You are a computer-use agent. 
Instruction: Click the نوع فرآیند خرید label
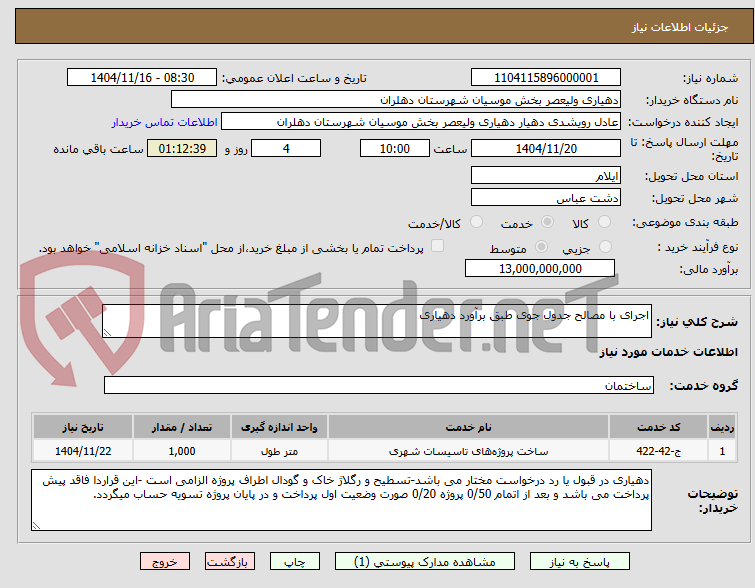pyautogui.click(x=698, y=248)
